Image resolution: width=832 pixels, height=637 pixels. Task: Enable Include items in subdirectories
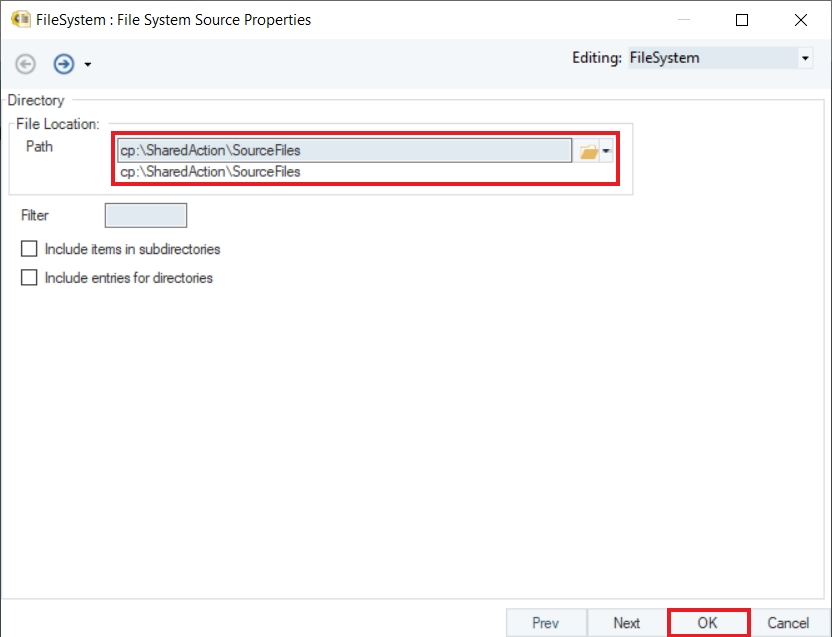point(29,249)
